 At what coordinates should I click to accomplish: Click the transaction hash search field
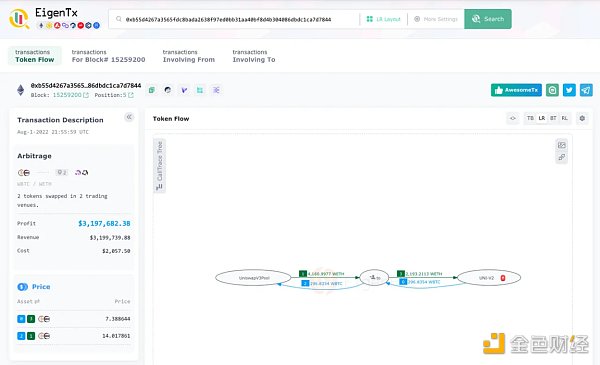[x=233, y=19]
